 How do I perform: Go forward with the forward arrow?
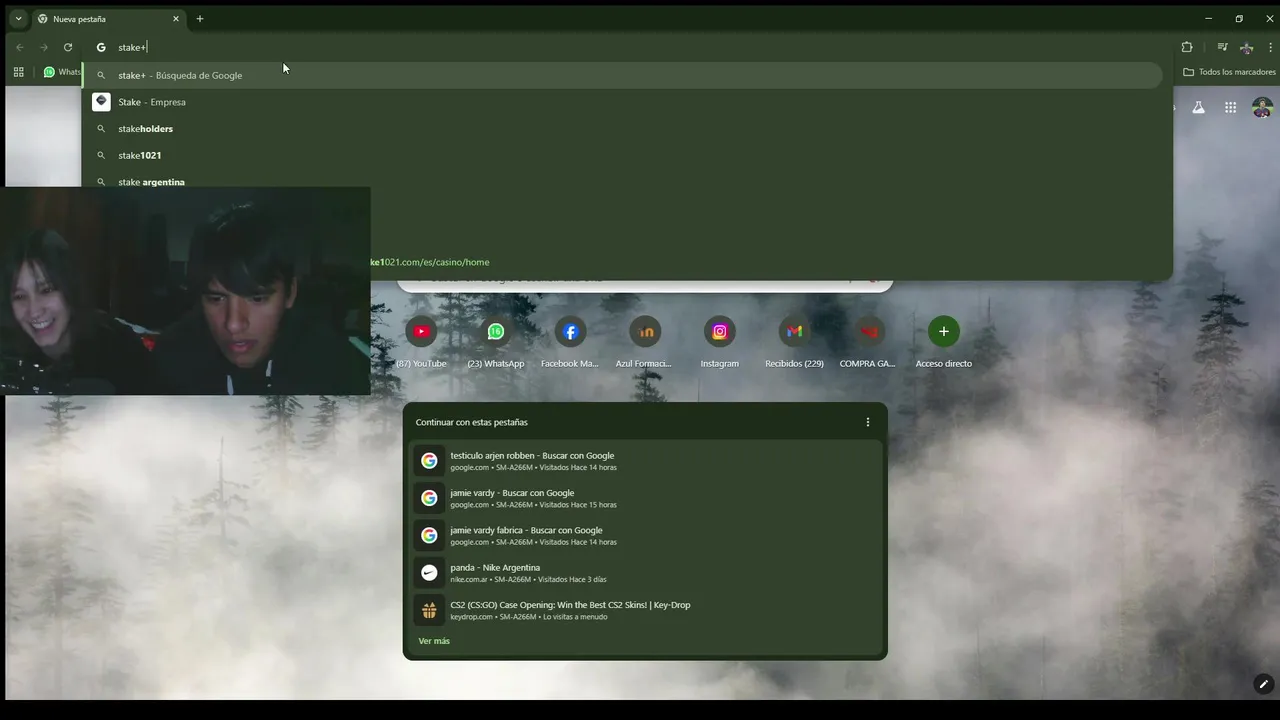43,47
